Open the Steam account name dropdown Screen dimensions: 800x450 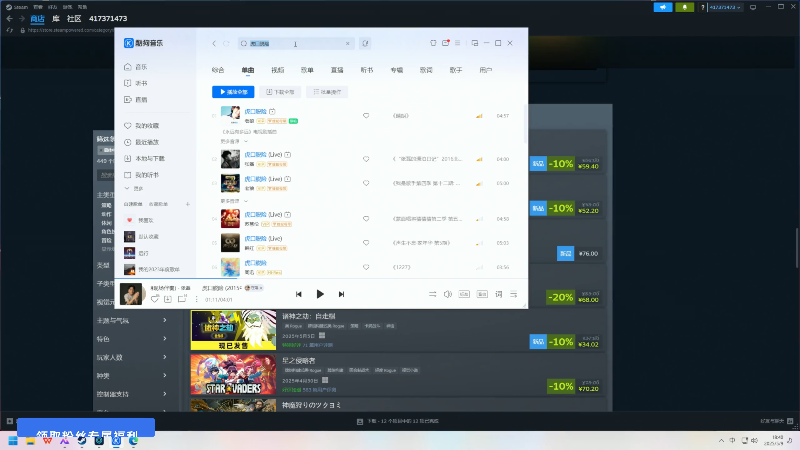pyautogui.click(x=725, y=7)
